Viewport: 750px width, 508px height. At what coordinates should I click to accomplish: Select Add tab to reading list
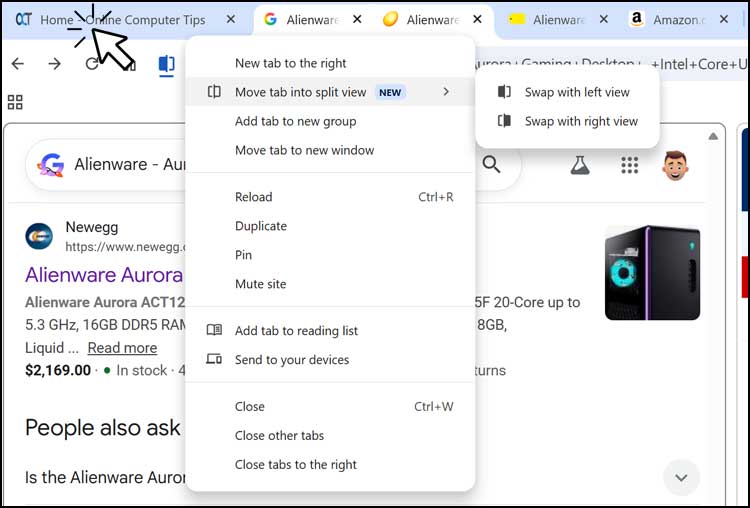[x=330, y=331]
